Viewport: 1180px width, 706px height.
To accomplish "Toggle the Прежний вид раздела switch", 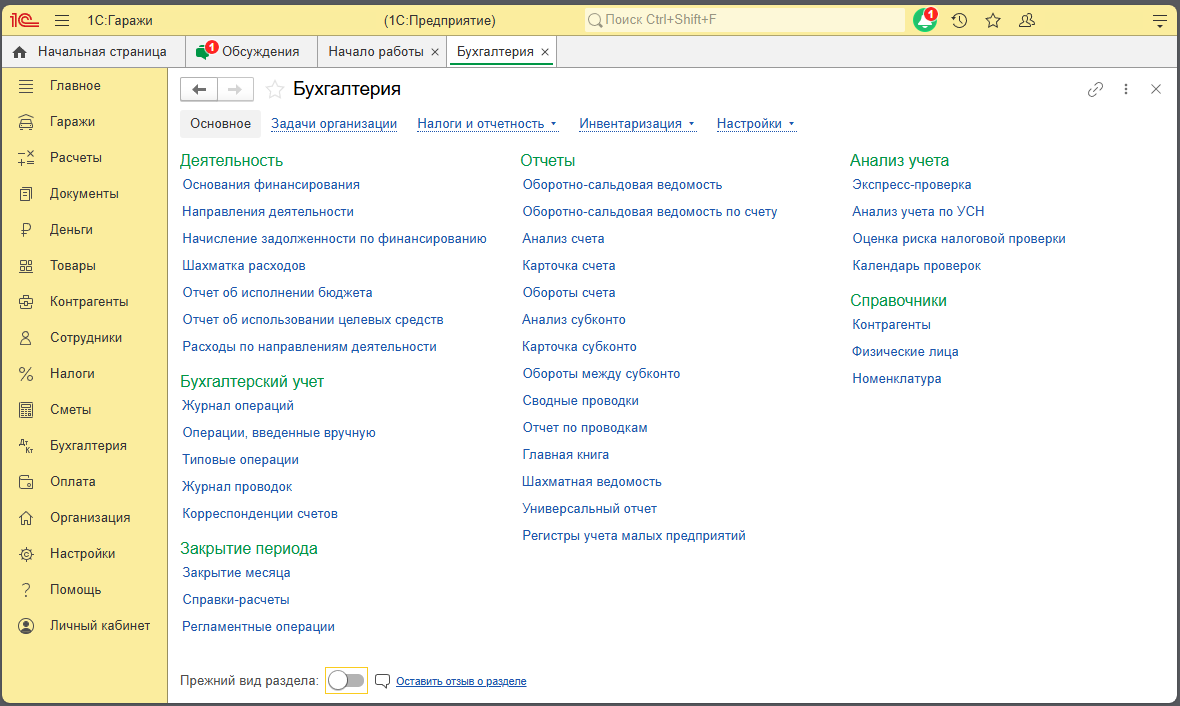I will [346, 681].
